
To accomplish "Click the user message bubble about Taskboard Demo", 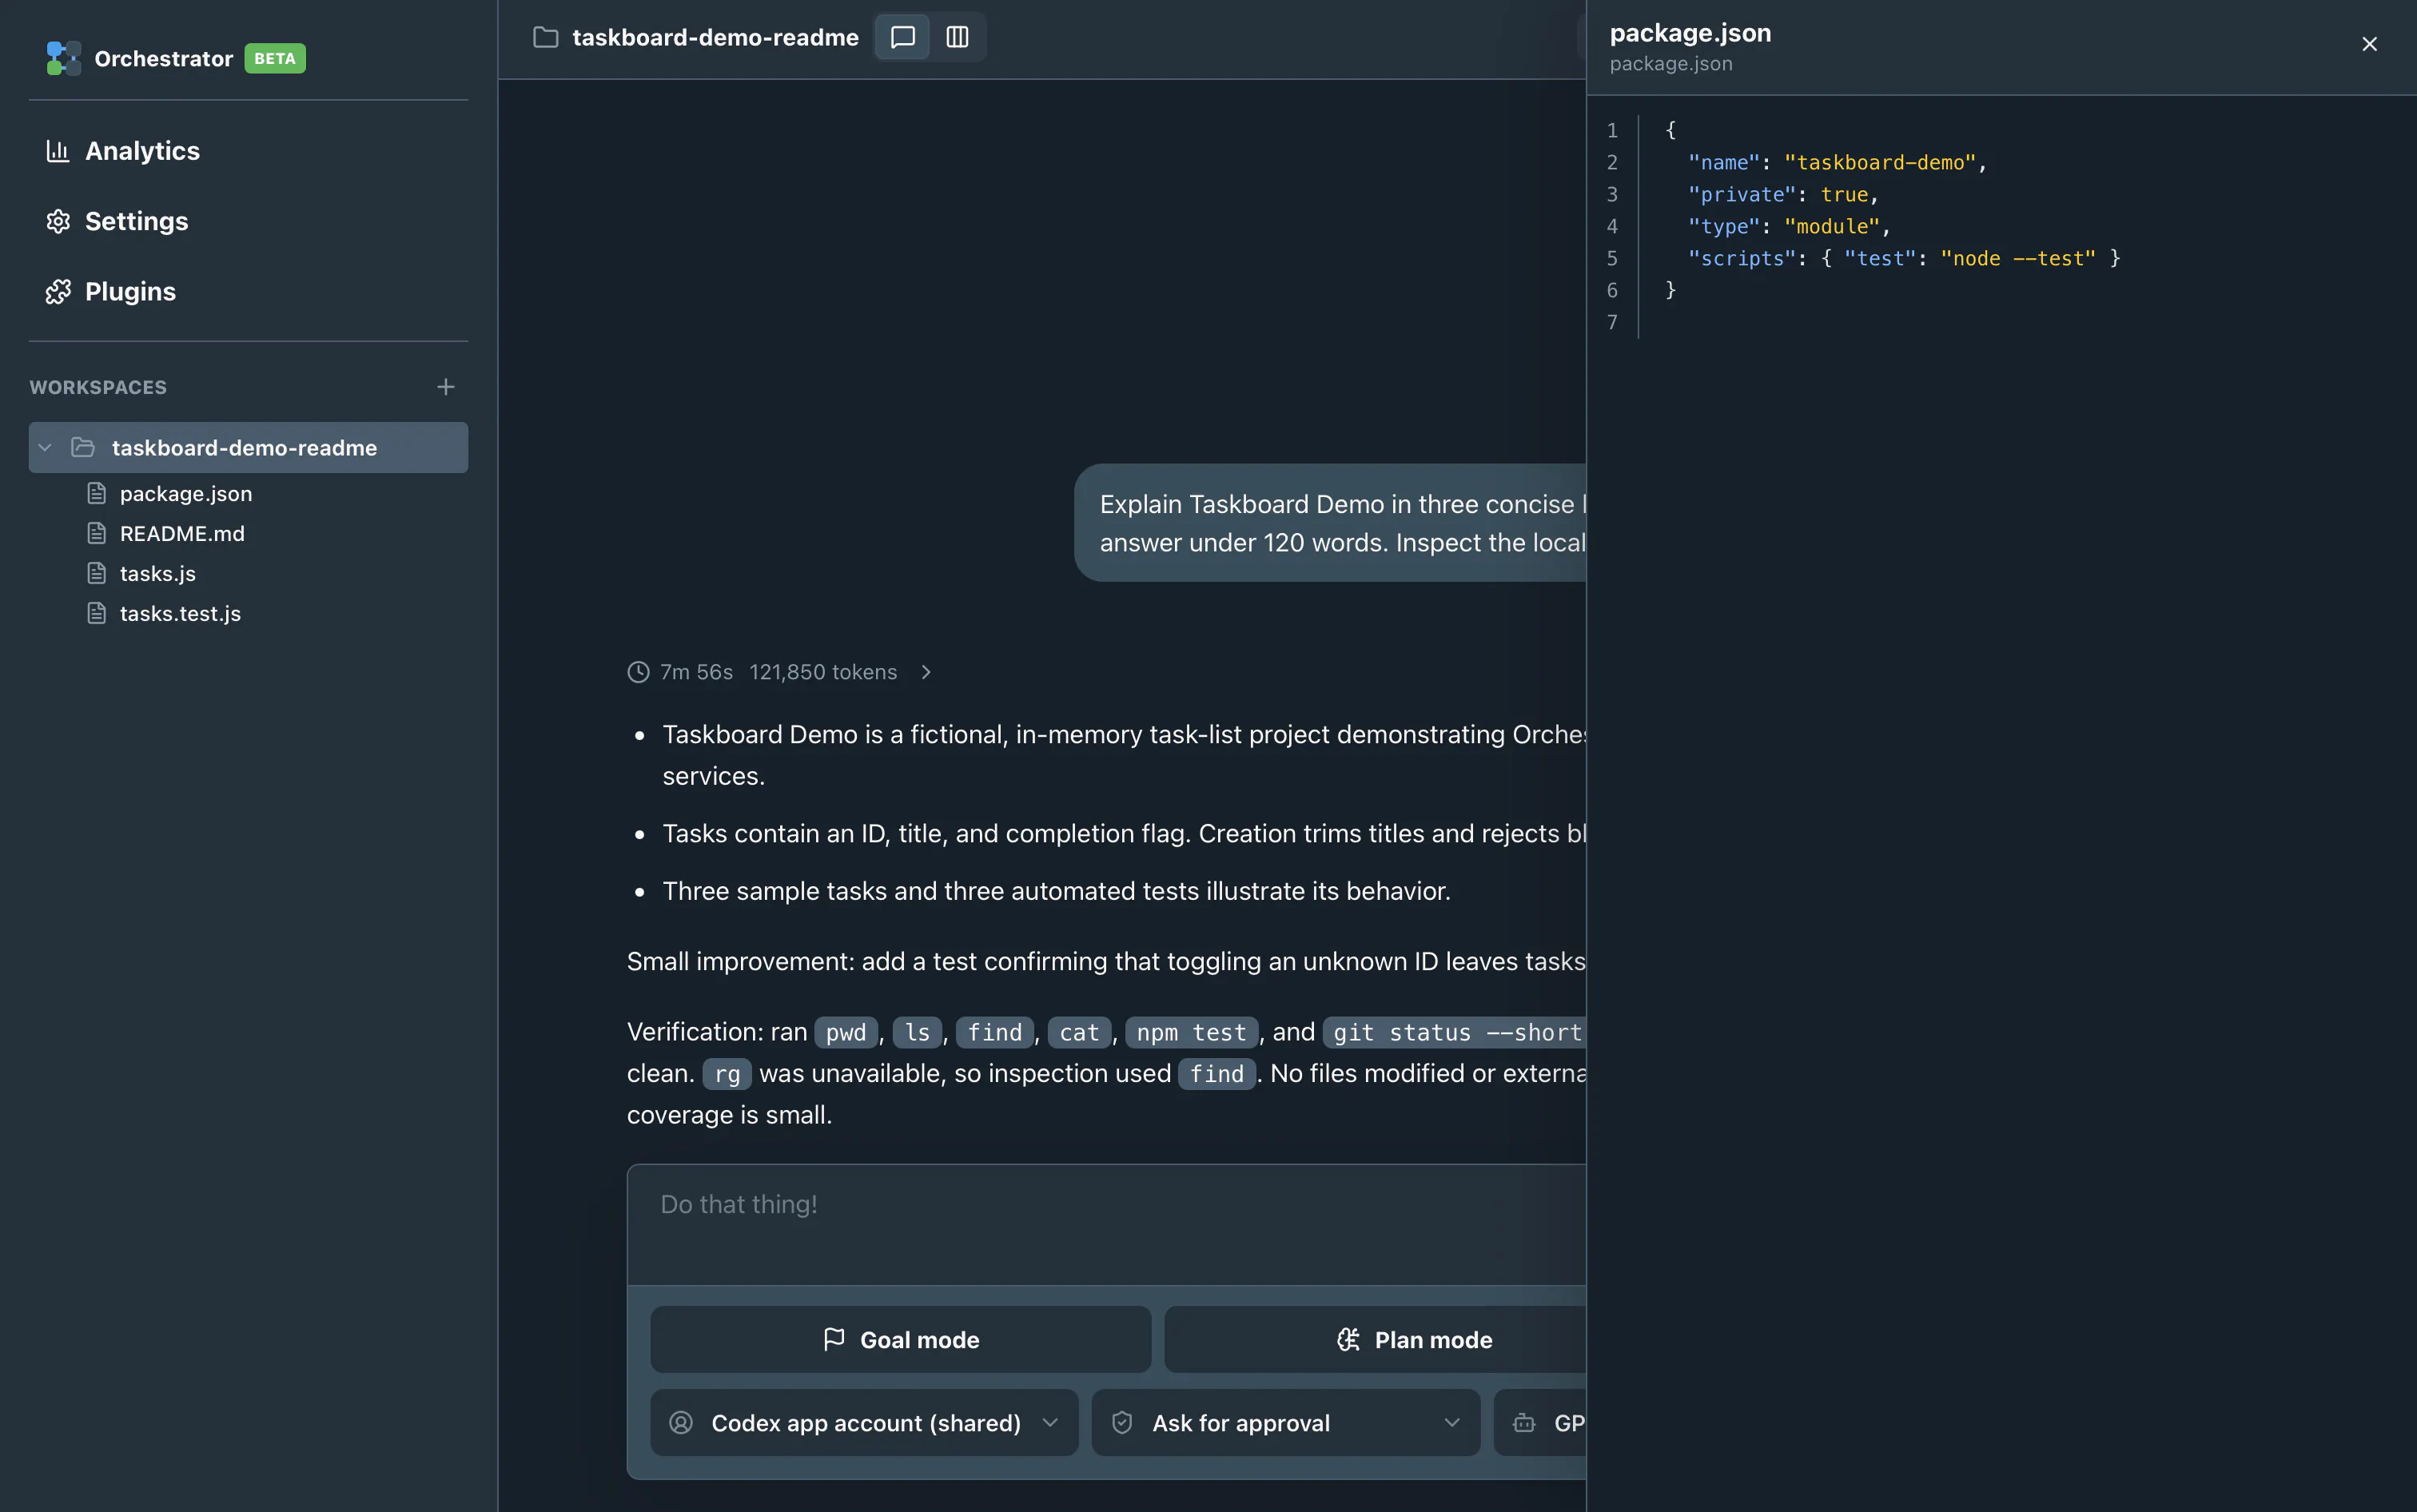I will point(1330,523).
